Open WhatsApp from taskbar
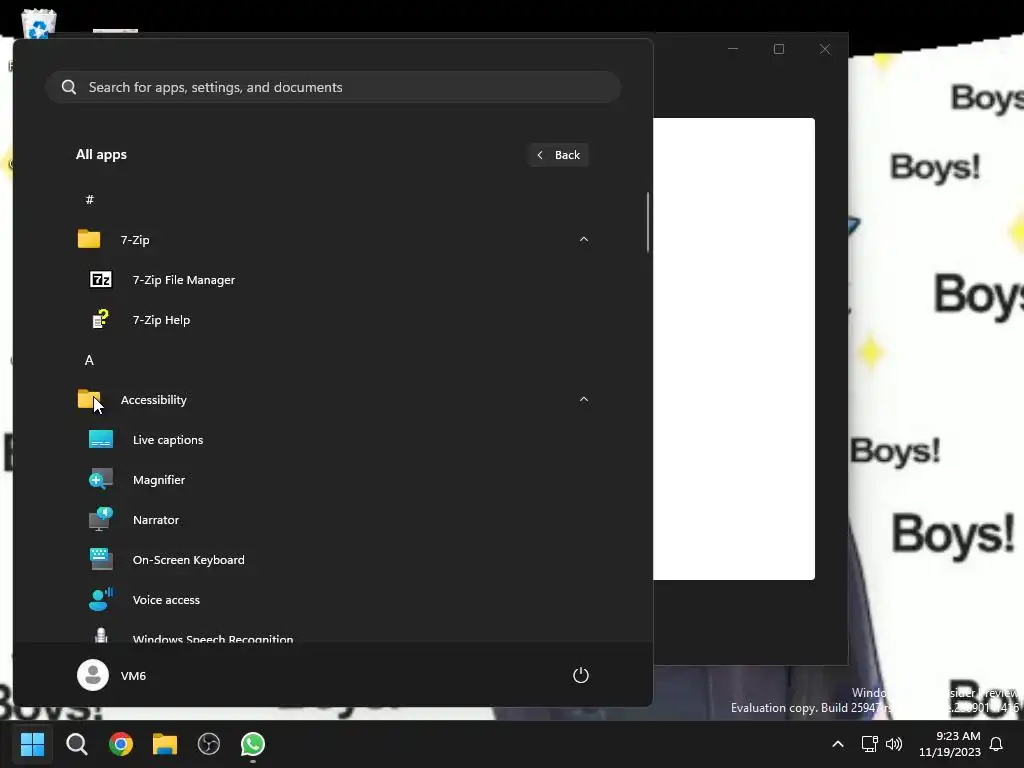1024x768 pixels. click(x=253, y=744)
